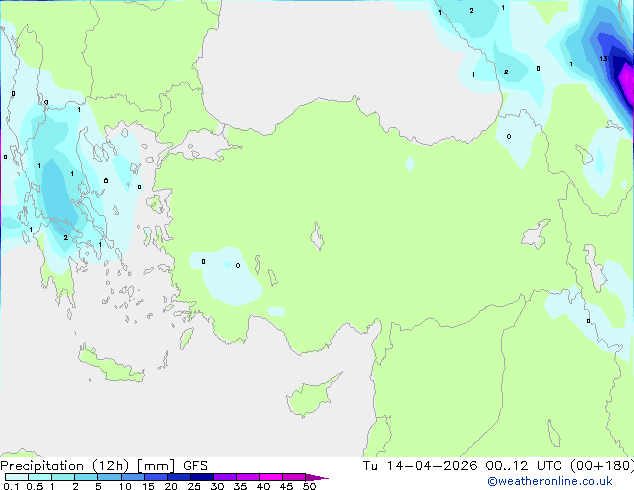The width and height of the screenshot is (634, 490).
Task: Click the 45–50 mm legend swatch
Action: (294, 477)
